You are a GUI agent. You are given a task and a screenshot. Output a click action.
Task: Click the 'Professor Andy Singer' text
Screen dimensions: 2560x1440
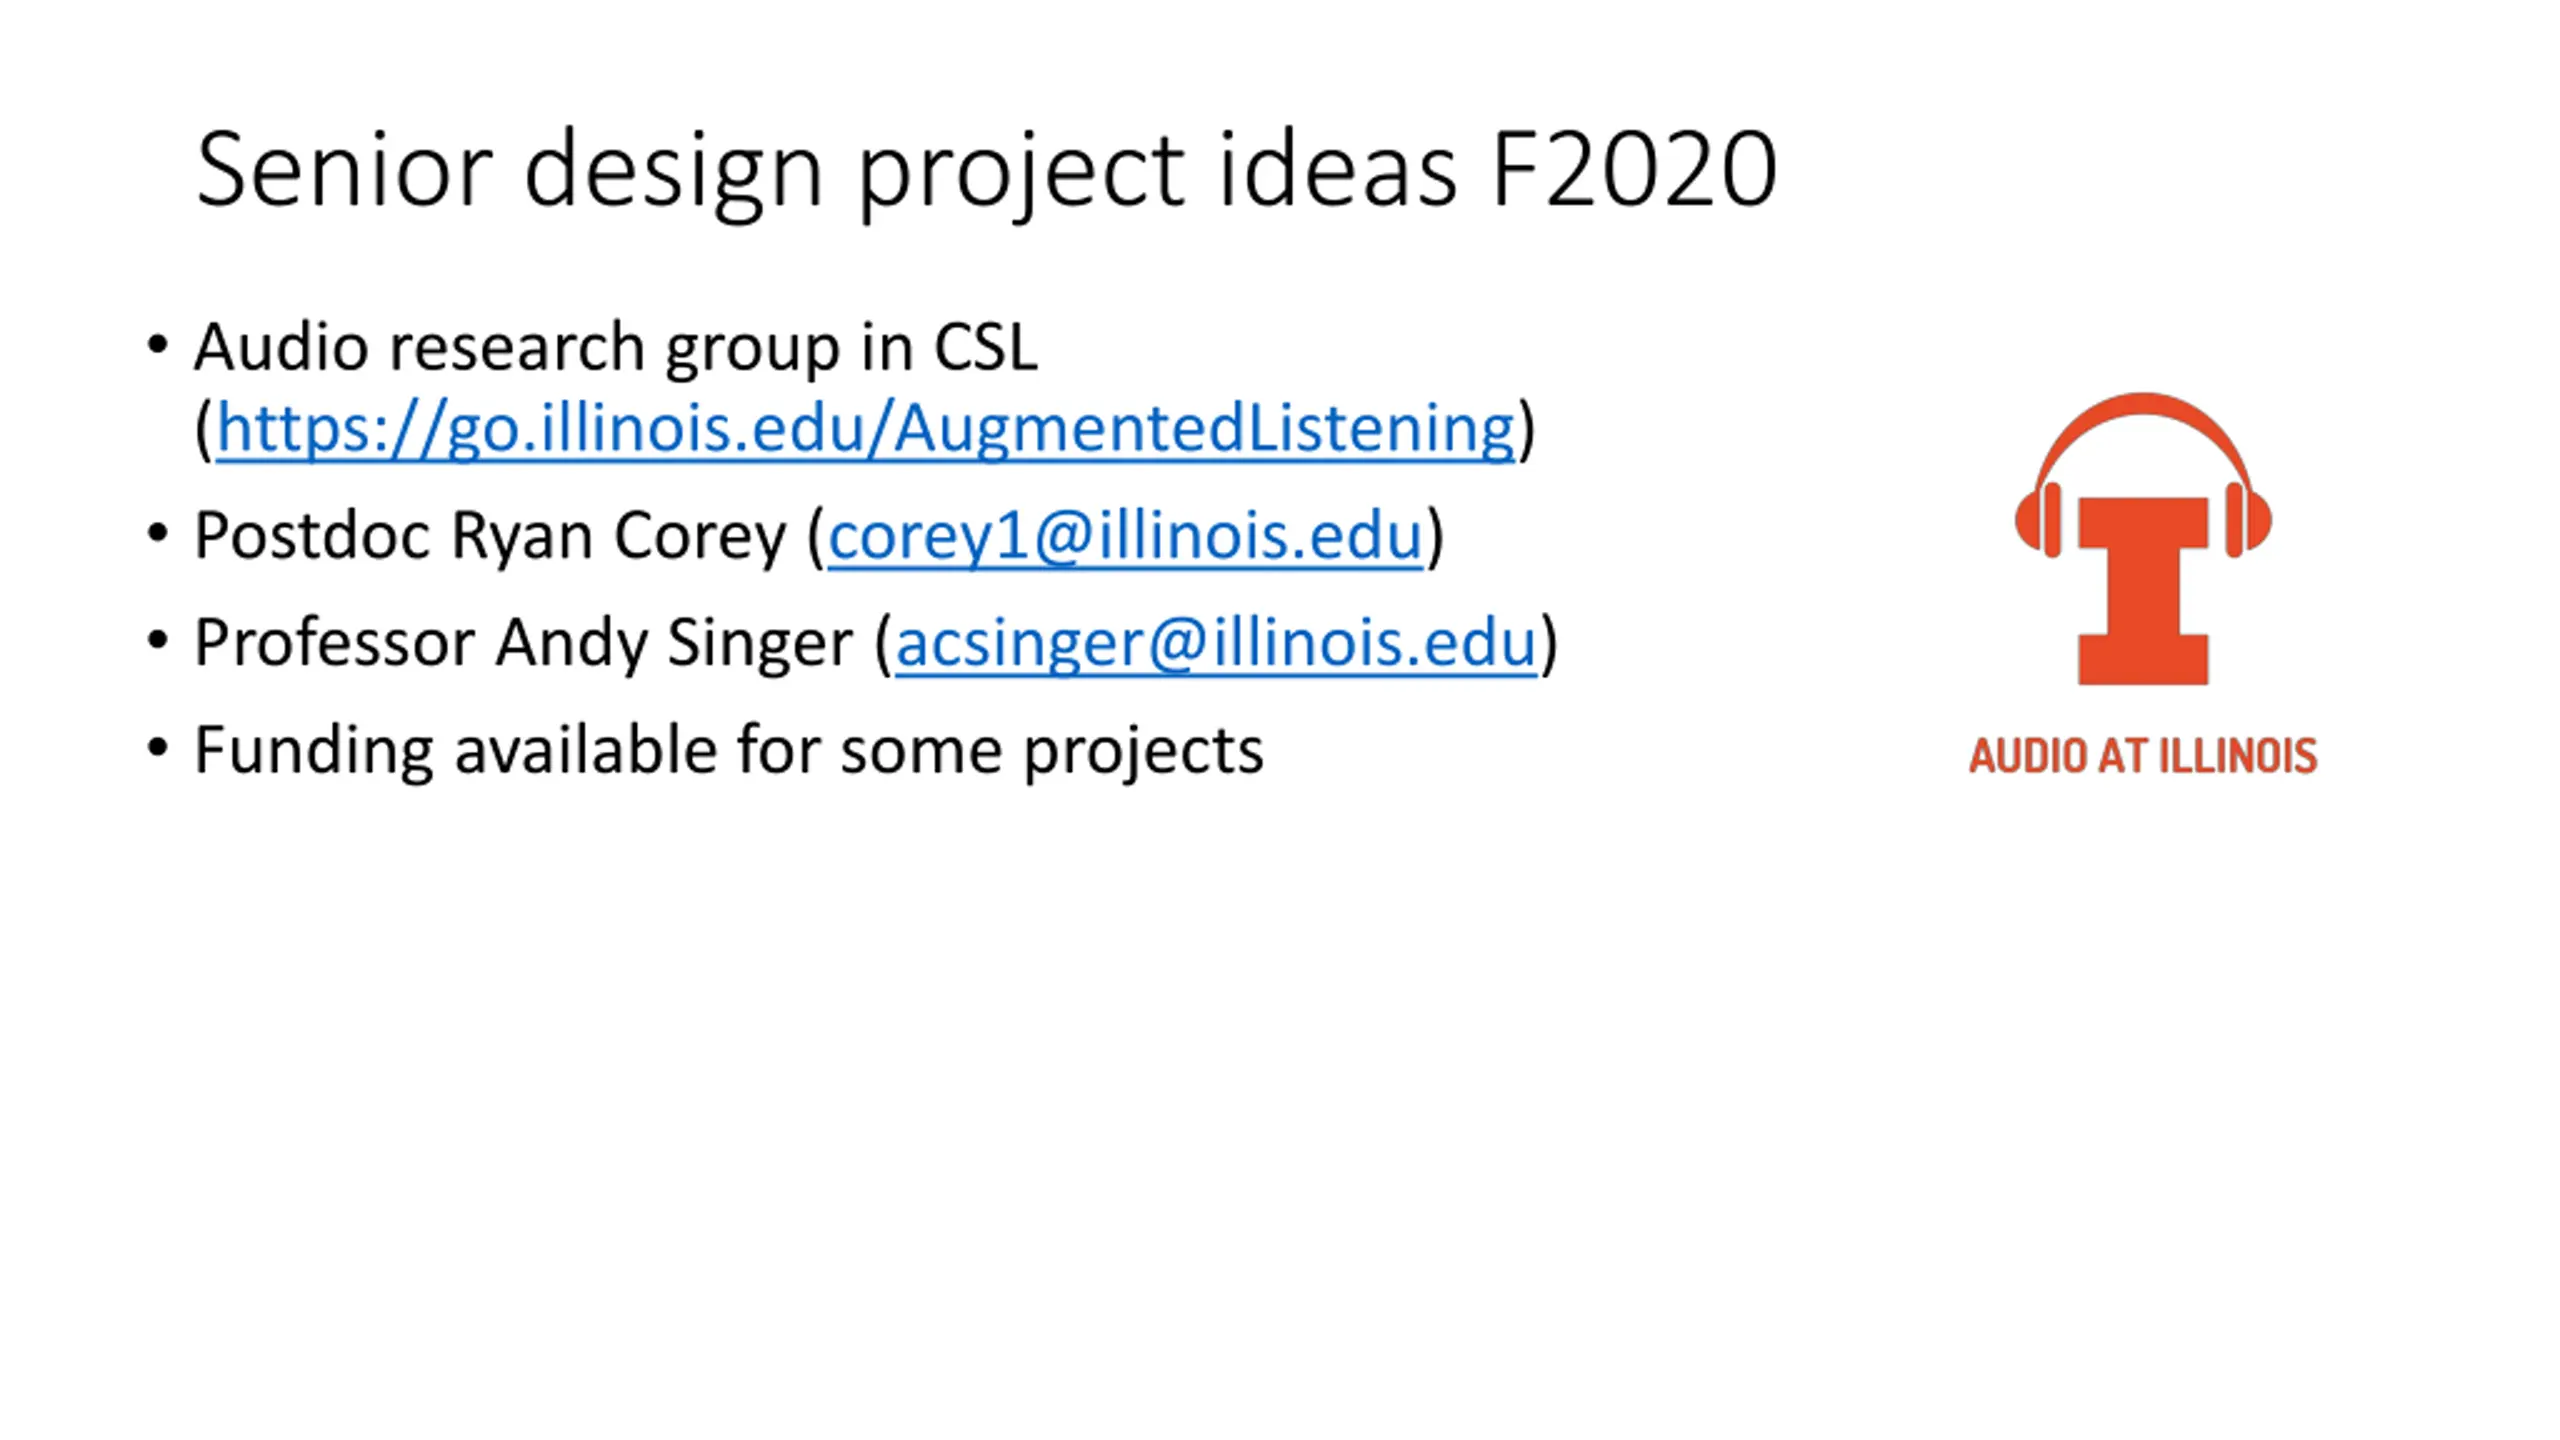[x=523, y=643]
